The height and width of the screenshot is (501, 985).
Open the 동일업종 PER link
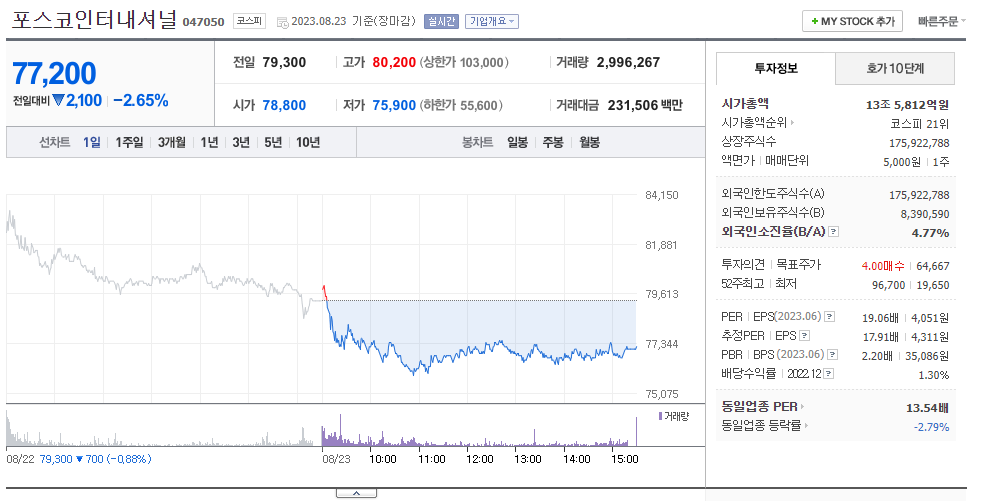click(x=759, y=407)
